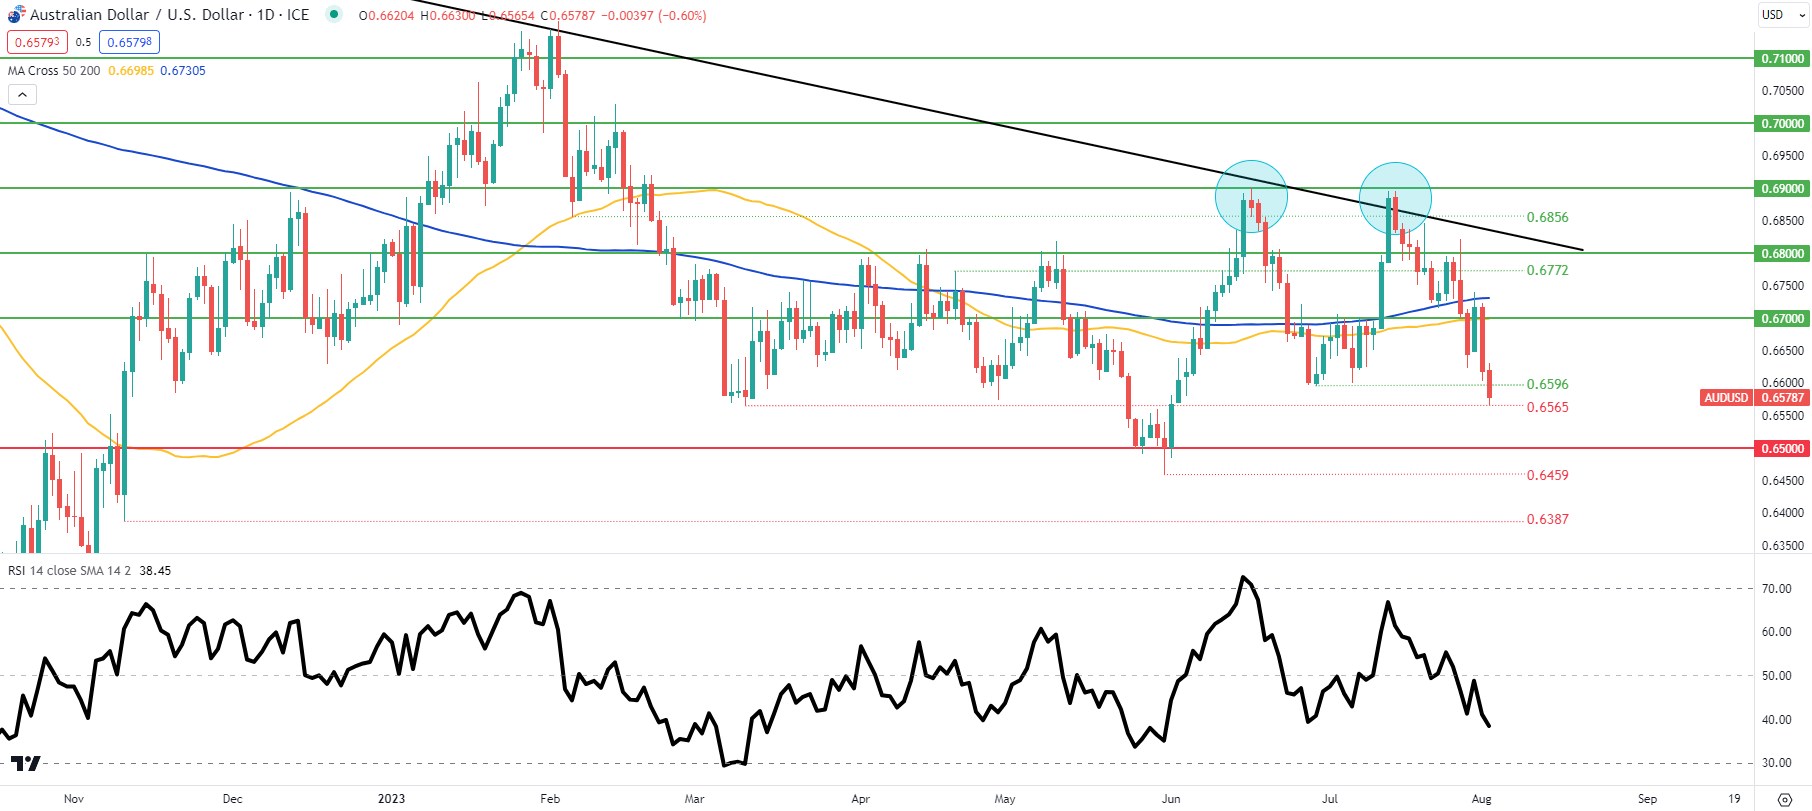
Task: Click the RSI 70.00 scale label
Action: click(x=1776, y=589)
